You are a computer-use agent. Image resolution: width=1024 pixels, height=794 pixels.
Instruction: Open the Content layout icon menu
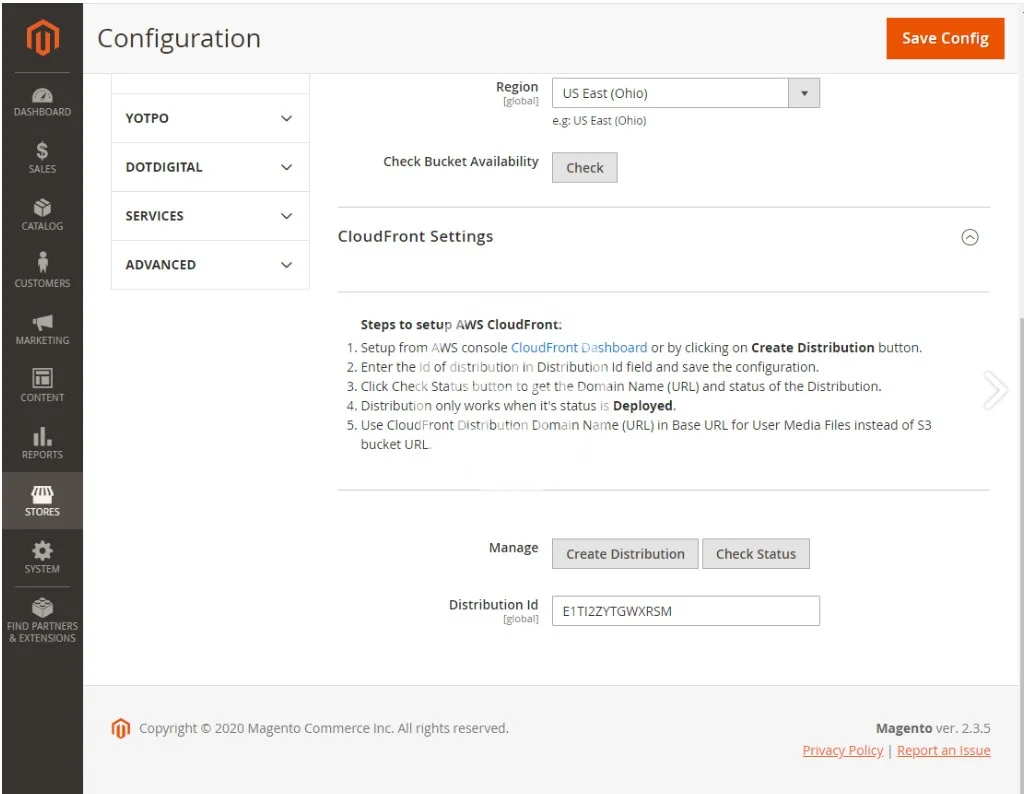(x=42, y=385)
